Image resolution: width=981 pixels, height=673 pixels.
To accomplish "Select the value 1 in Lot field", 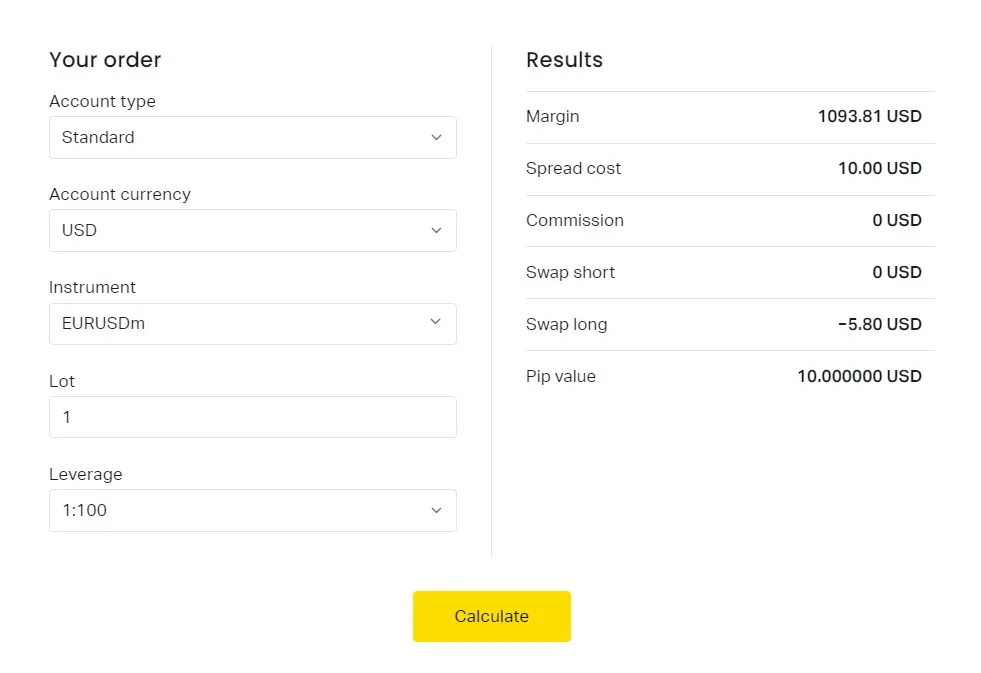I will point(66,417).
